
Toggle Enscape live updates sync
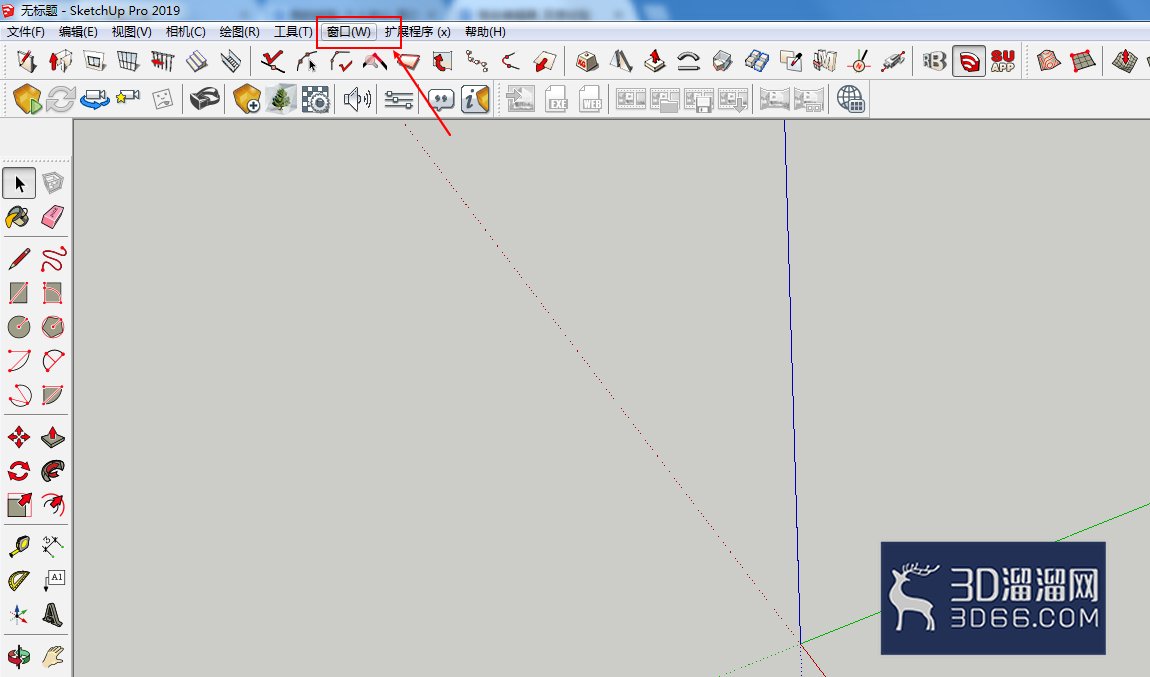coord(60,99)
